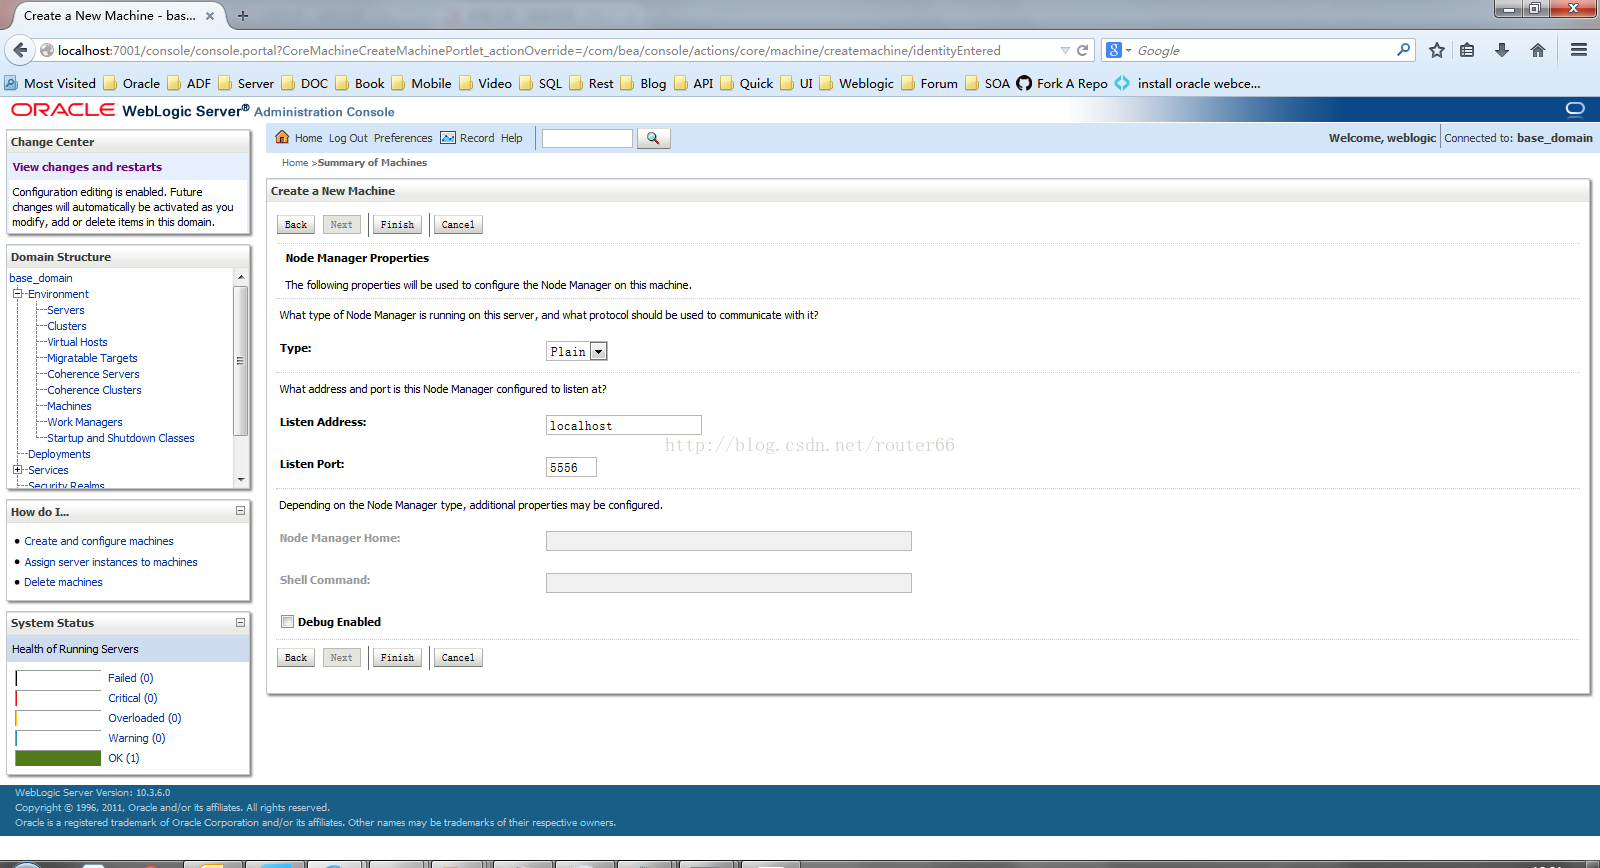Open Servers in Domain Structure tree
The image size is (1600, 868).
pos(66,310)
